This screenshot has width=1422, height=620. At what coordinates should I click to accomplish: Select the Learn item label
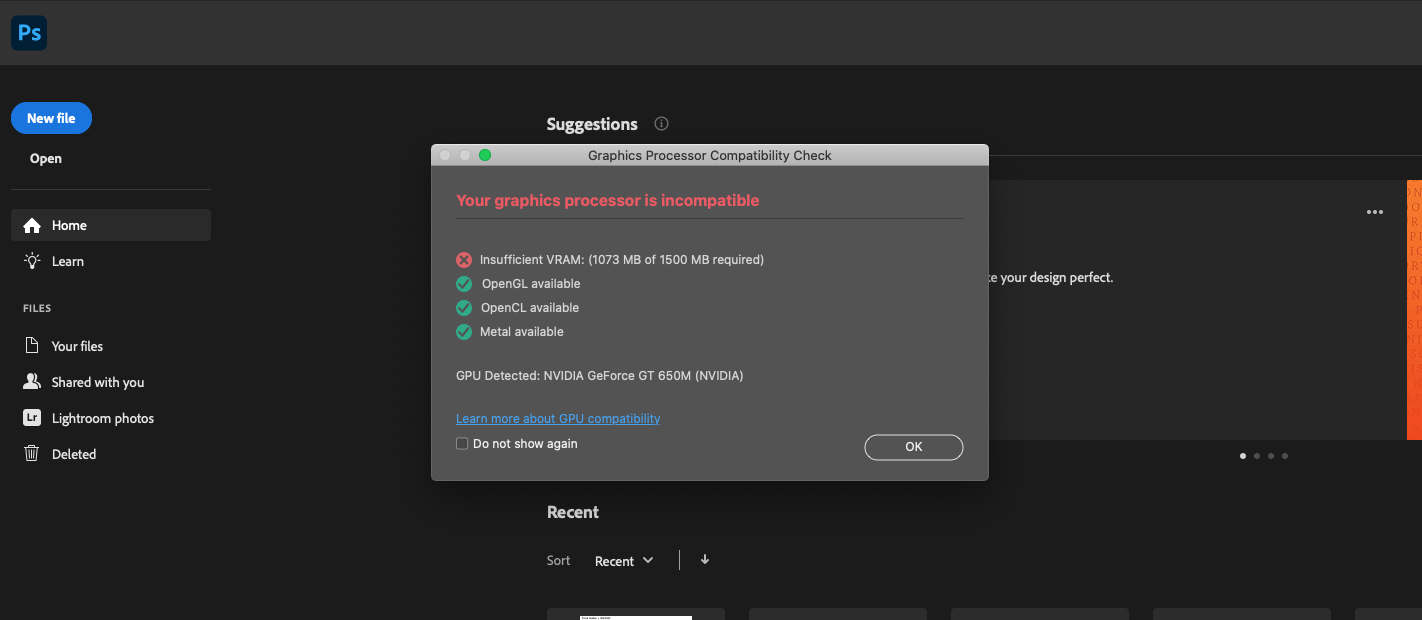(68, 262)
